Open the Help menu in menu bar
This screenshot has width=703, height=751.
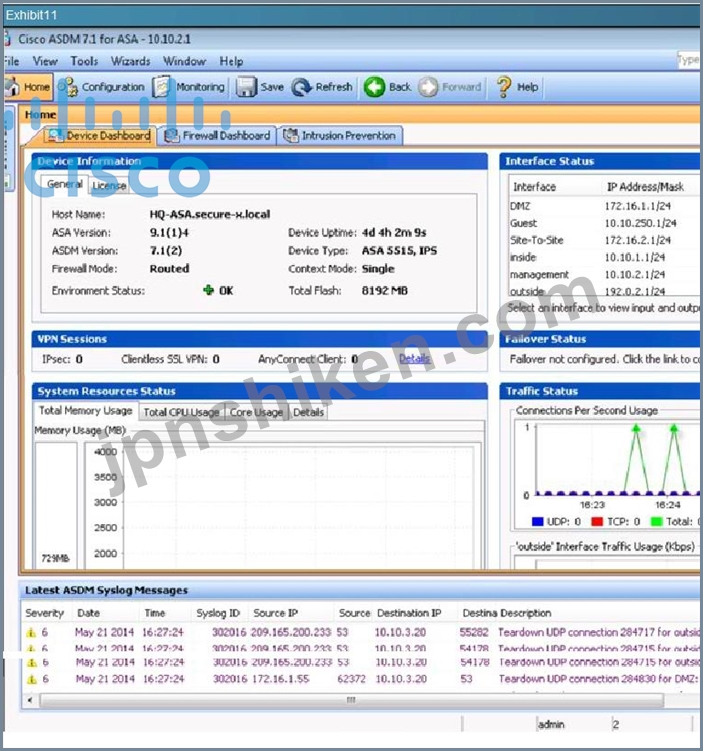[231, 61]
